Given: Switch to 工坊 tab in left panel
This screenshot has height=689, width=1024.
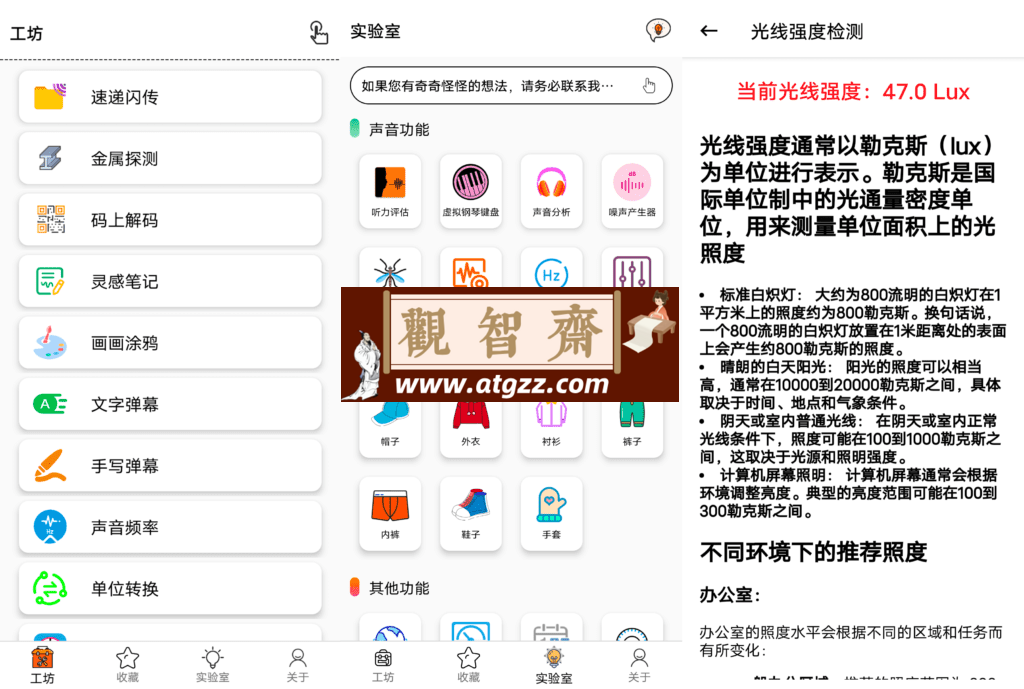Looking at the screenshot, I should (42, 665).
